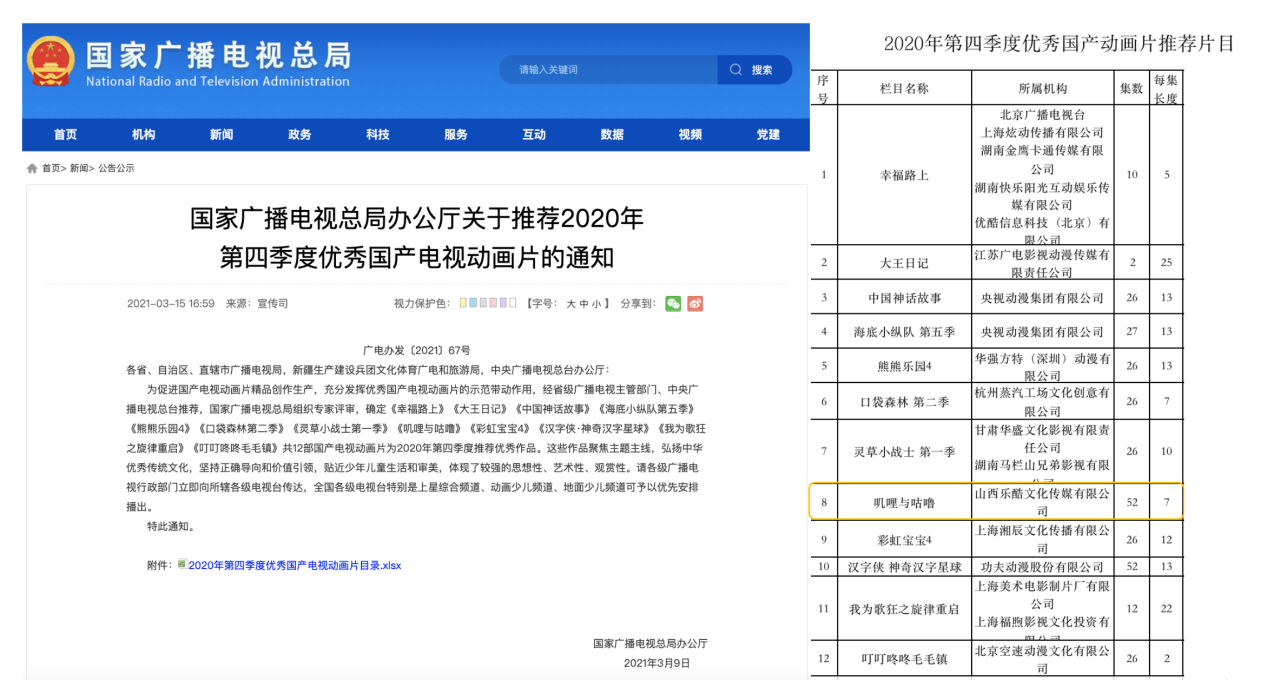Open the 首页 navigation menu item
This screenshot has height=687, width=1267.
[65, 135]
